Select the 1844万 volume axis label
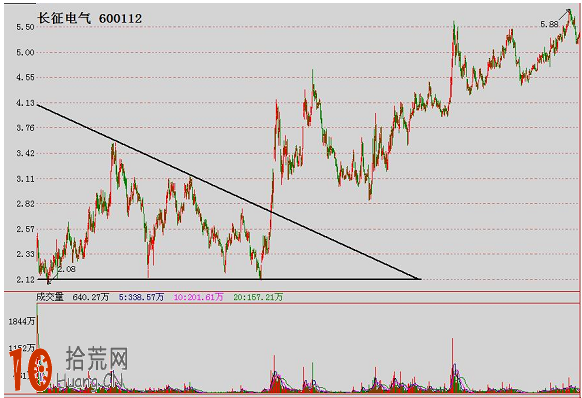 click(22, 322)
